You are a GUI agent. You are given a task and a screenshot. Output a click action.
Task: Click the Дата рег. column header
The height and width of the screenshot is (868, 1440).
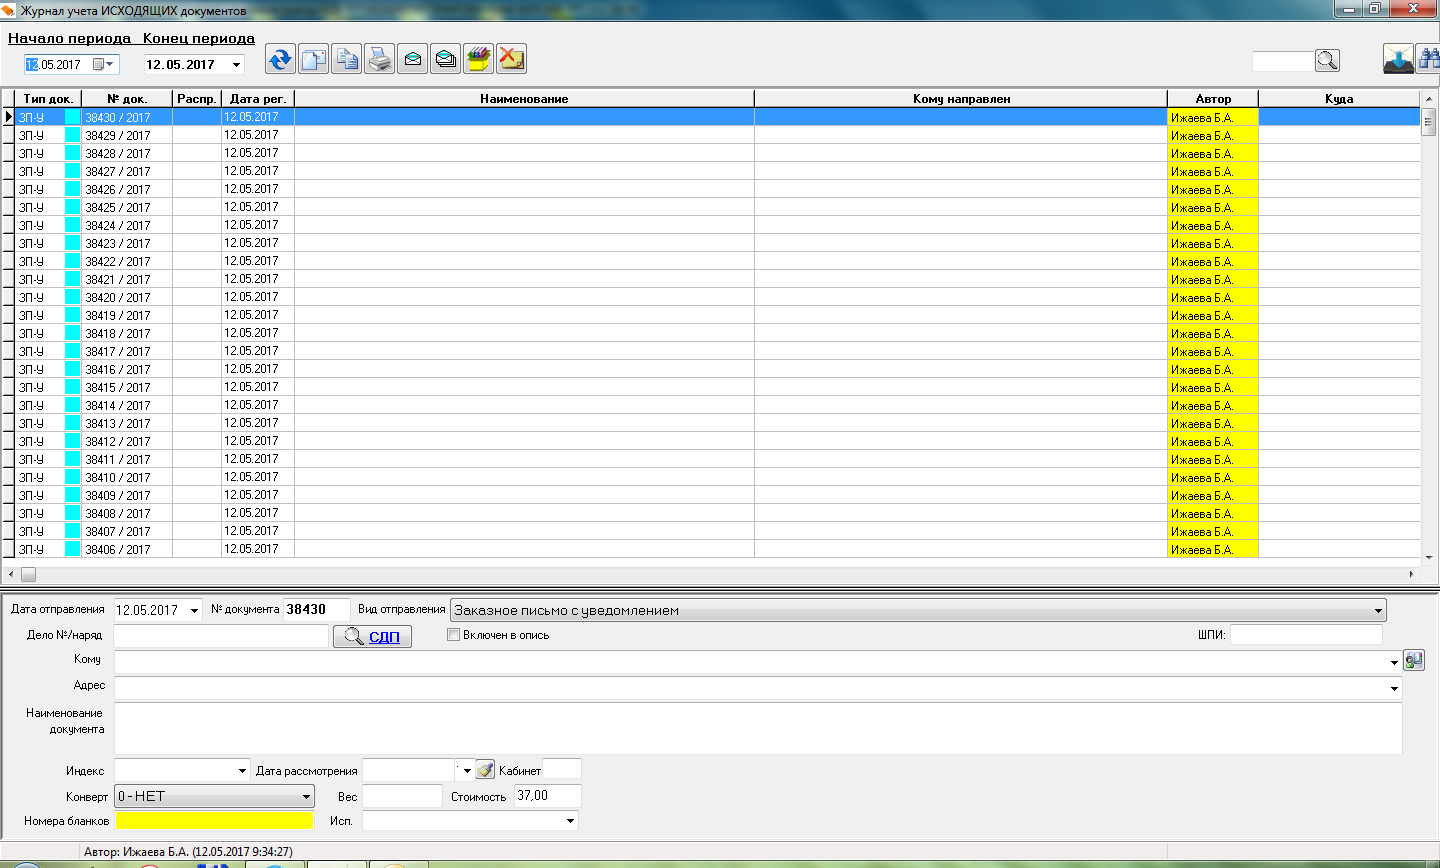[258, 99]
